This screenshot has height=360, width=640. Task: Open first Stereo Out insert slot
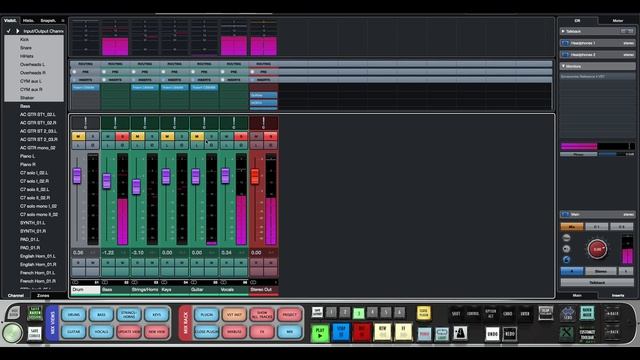(x=263, y=95)
